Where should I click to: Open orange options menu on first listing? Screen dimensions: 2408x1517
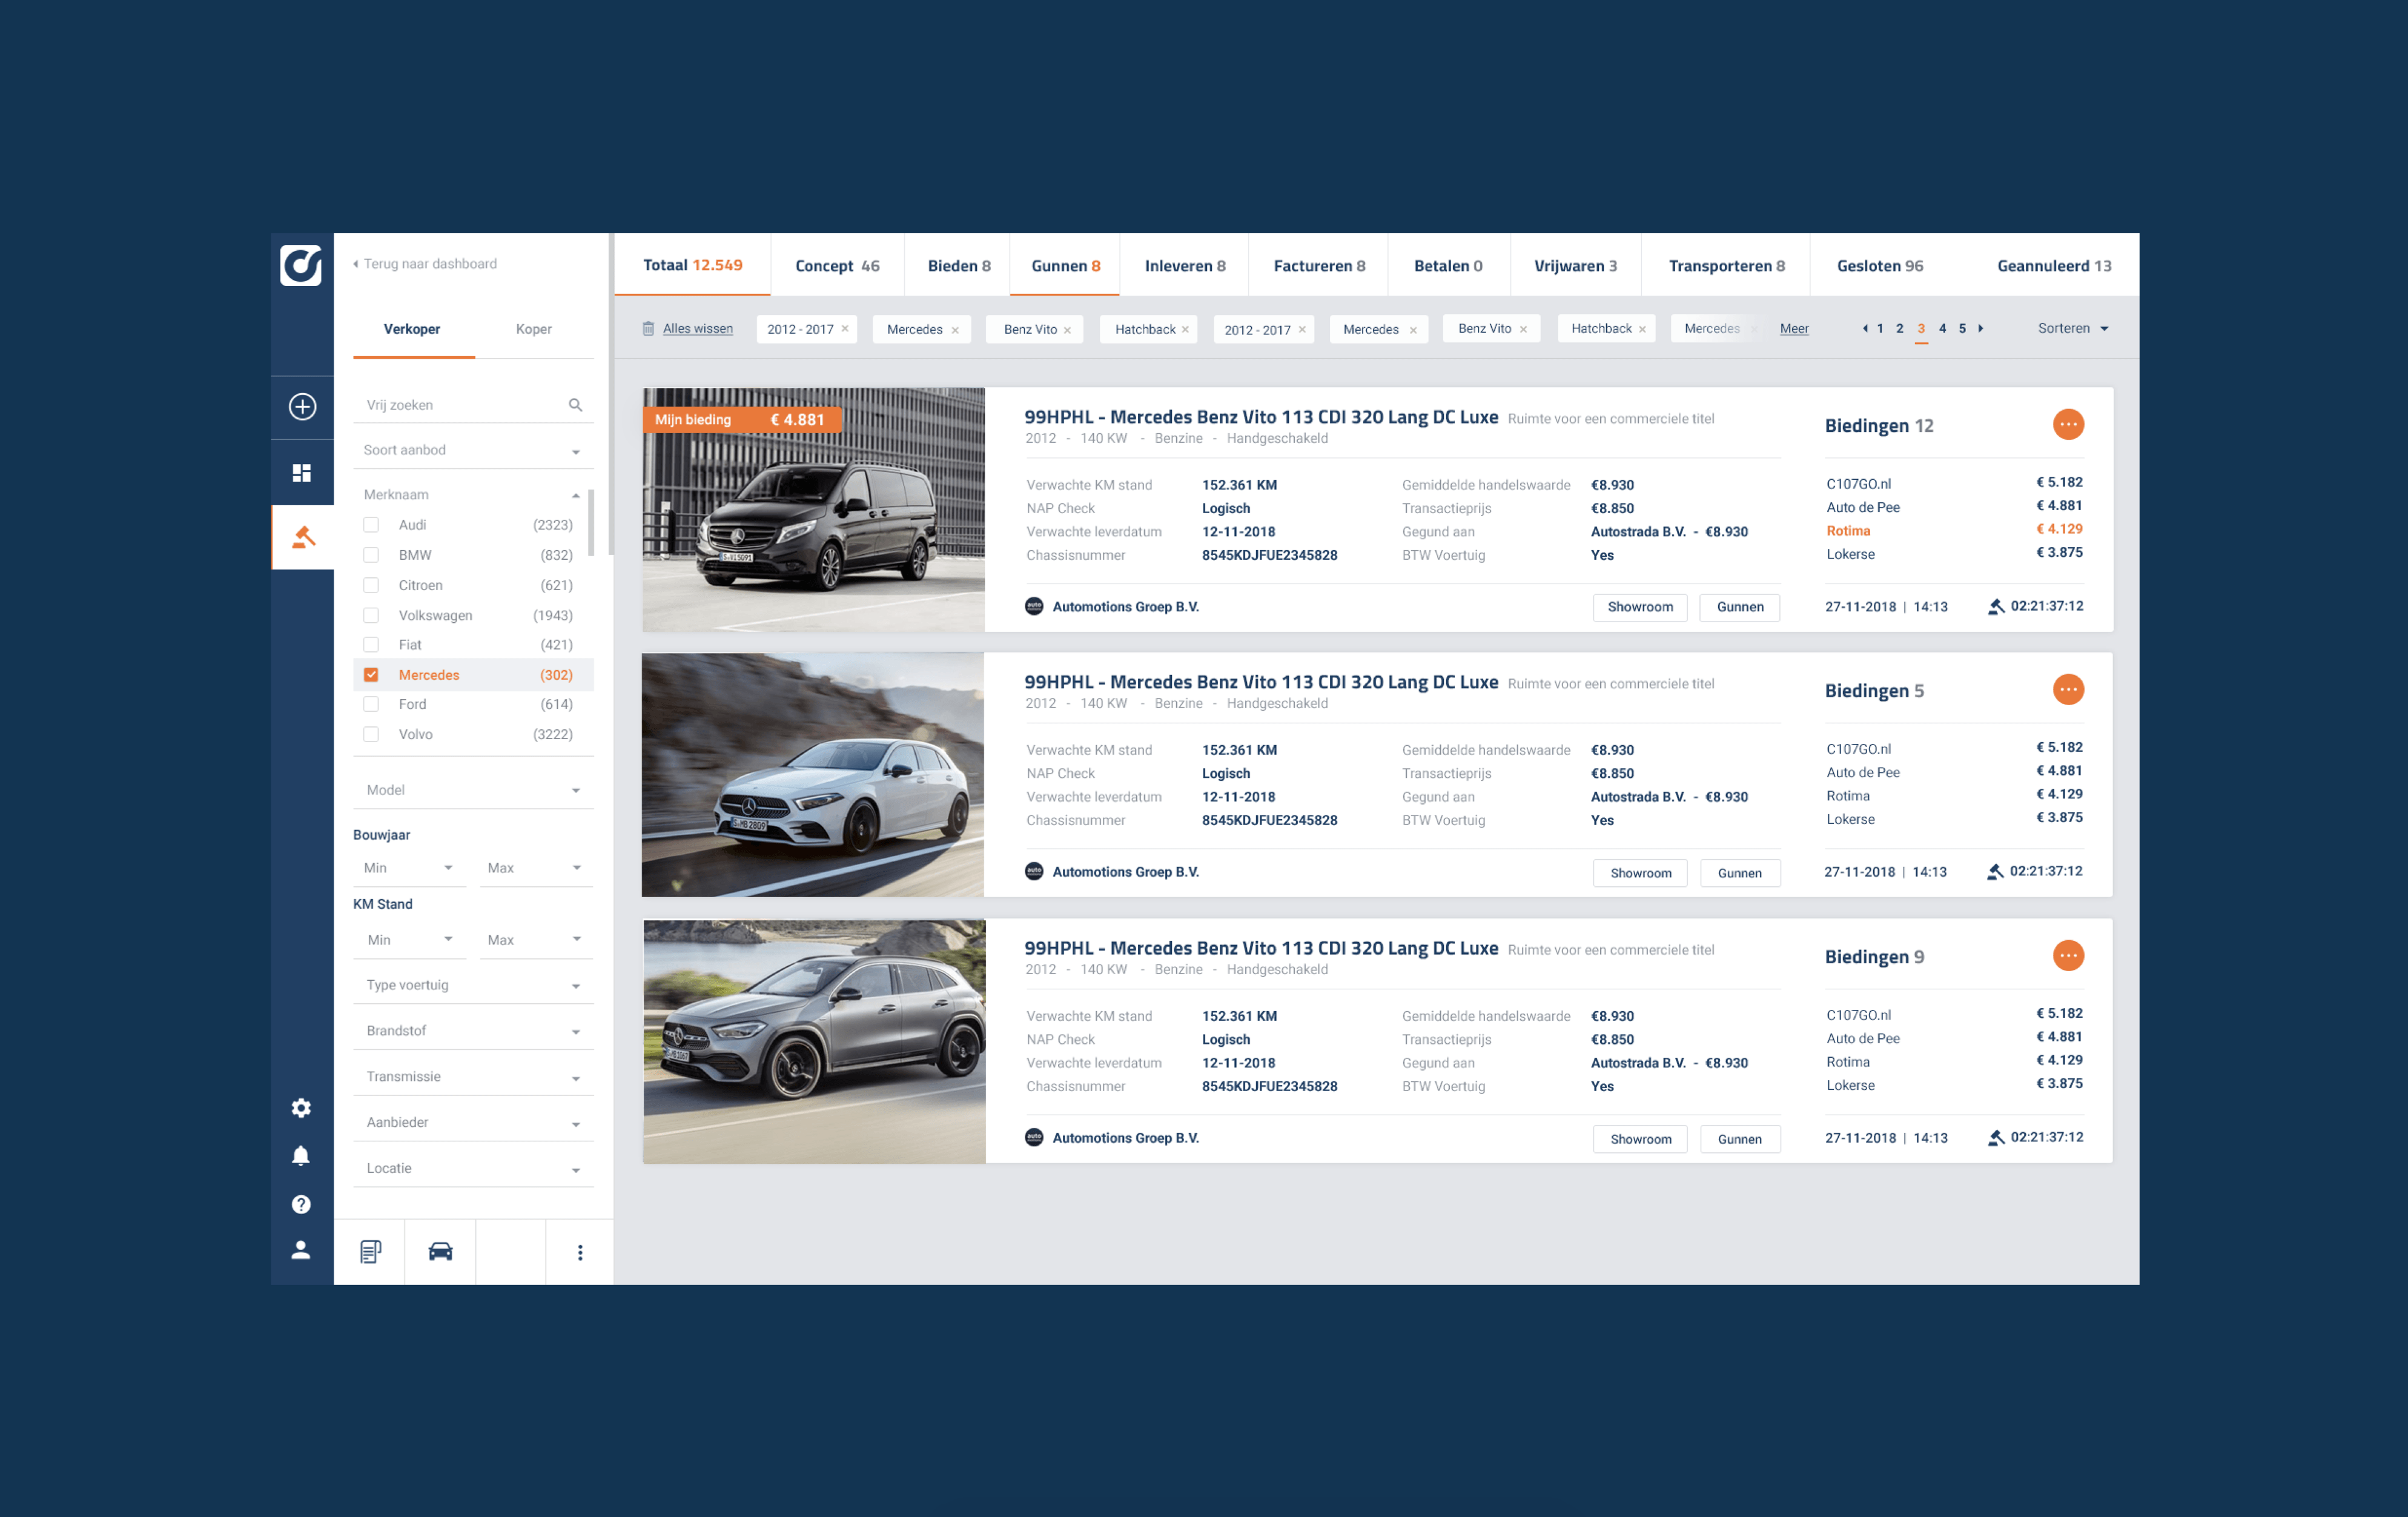click(x=2068, y=424)
